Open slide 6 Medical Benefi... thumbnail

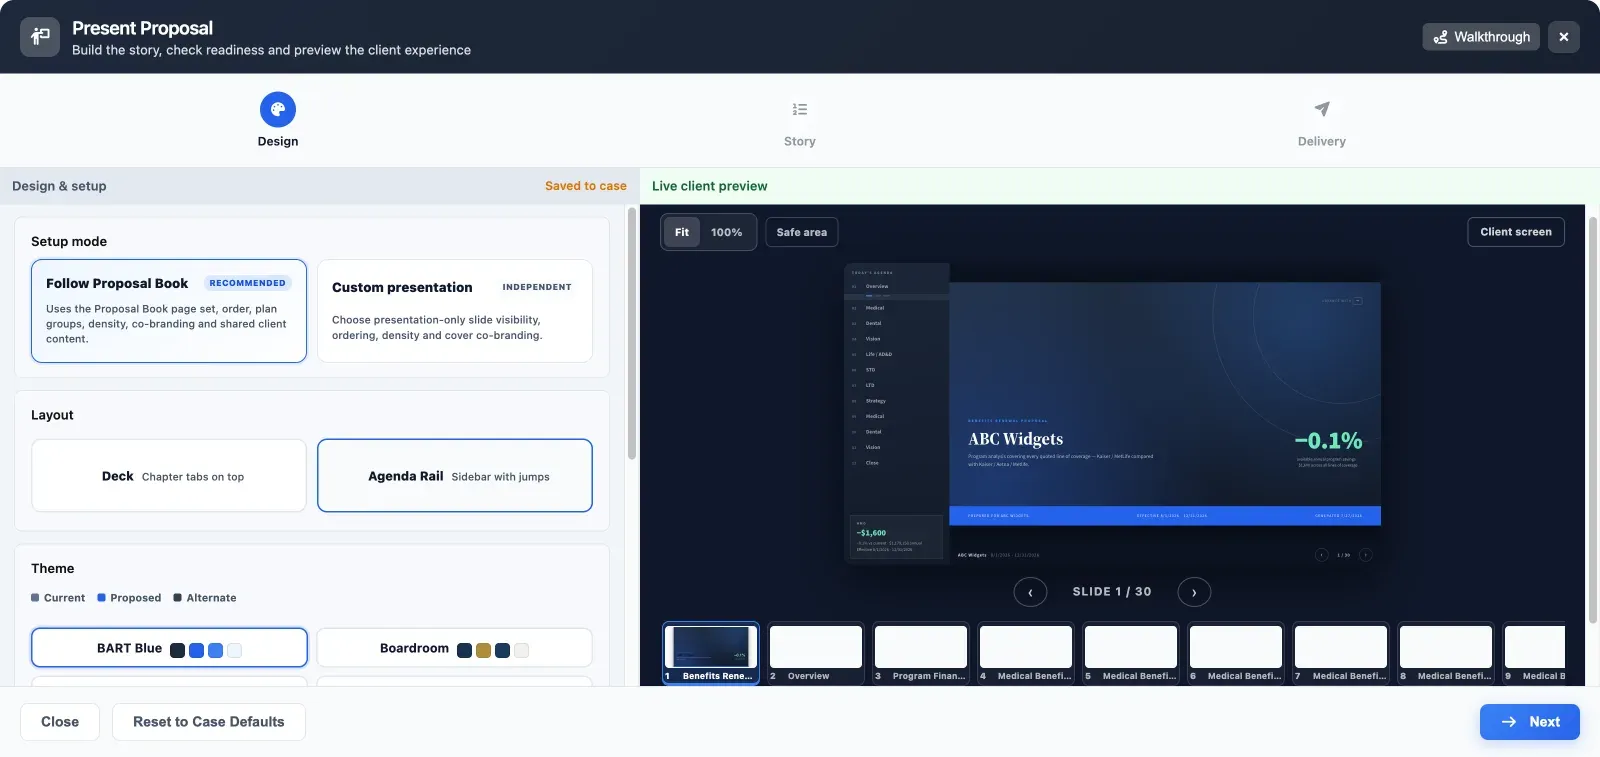tap(1236, 654)
